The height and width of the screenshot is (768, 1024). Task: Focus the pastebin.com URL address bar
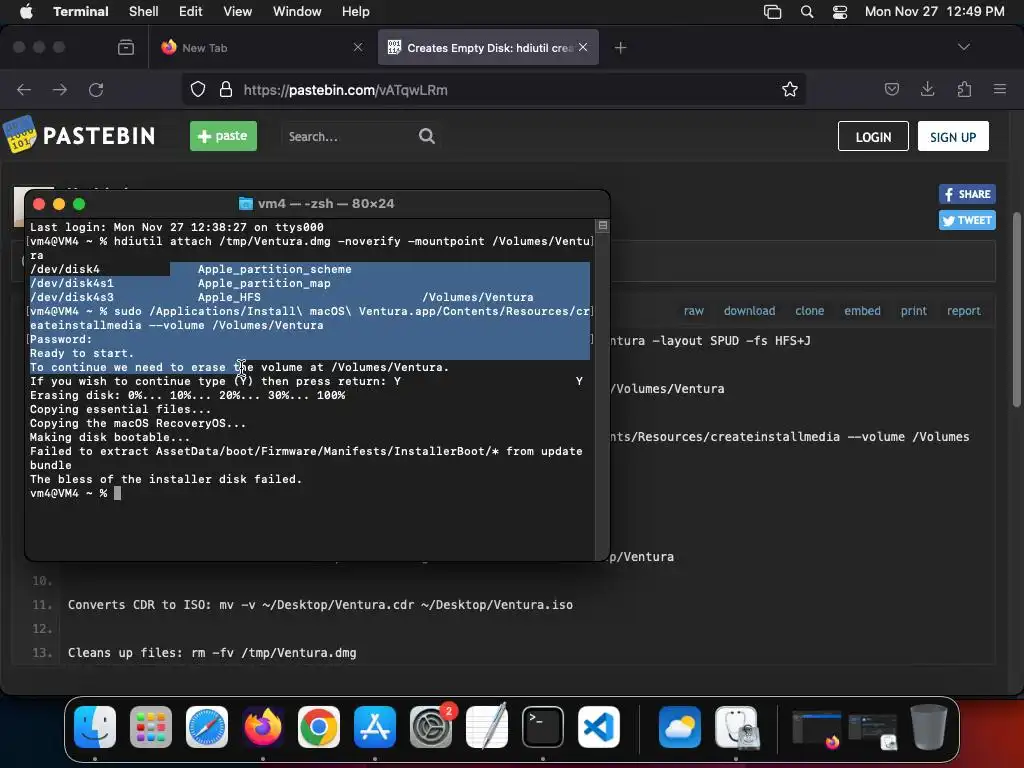click(x=493, y=89)
